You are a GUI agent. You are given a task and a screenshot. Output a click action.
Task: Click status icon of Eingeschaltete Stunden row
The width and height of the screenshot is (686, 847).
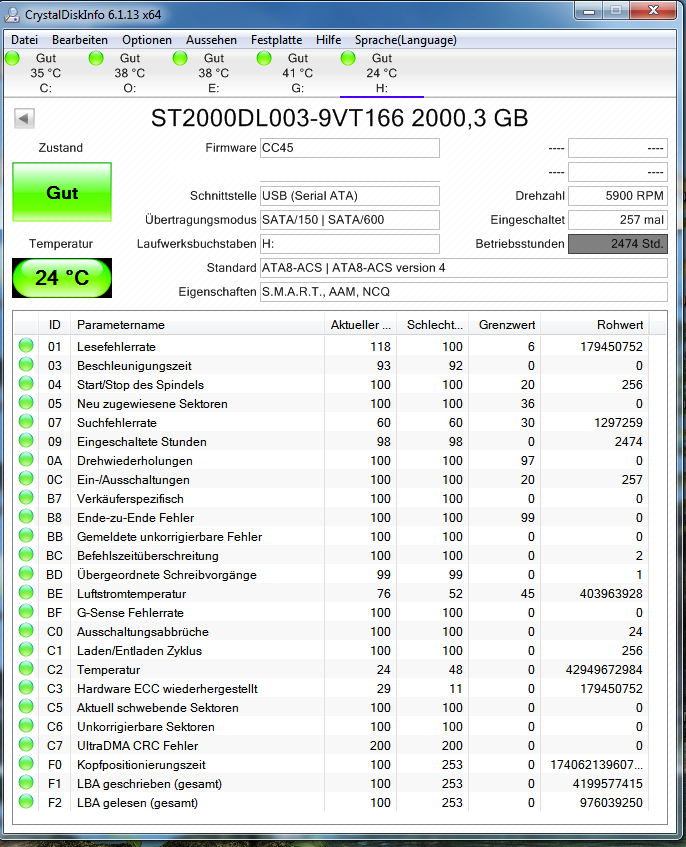(x=26, y=441)
